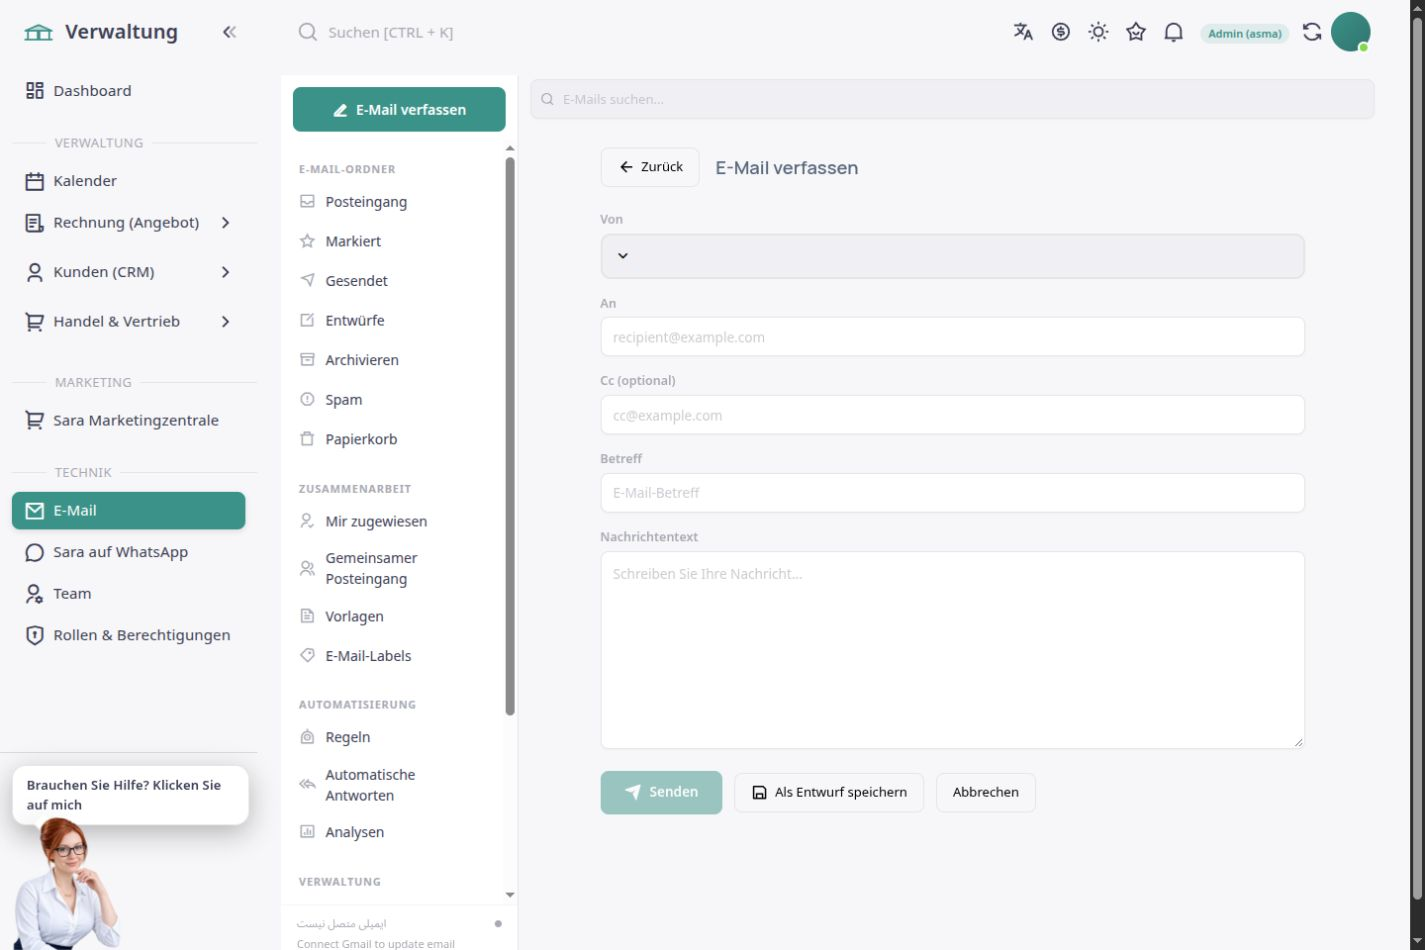This screenshot has width=1425, height=950.
Task: Open favorites star icon in header
Action: point(1136,32)
